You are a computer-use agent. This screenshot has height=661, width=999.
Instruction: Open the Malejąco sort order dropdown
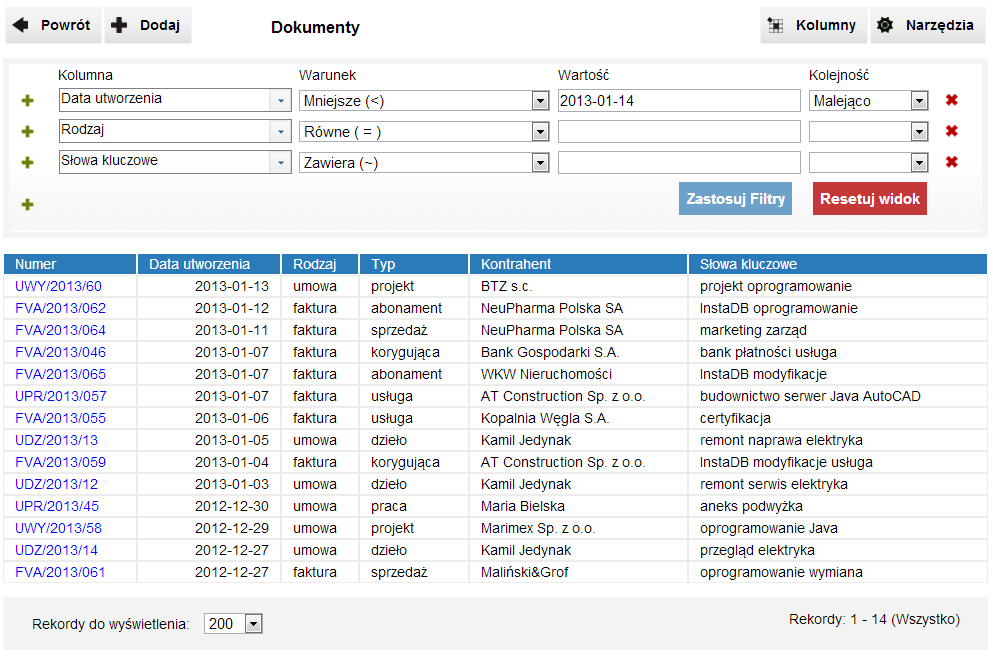click(x=919, y=101)
